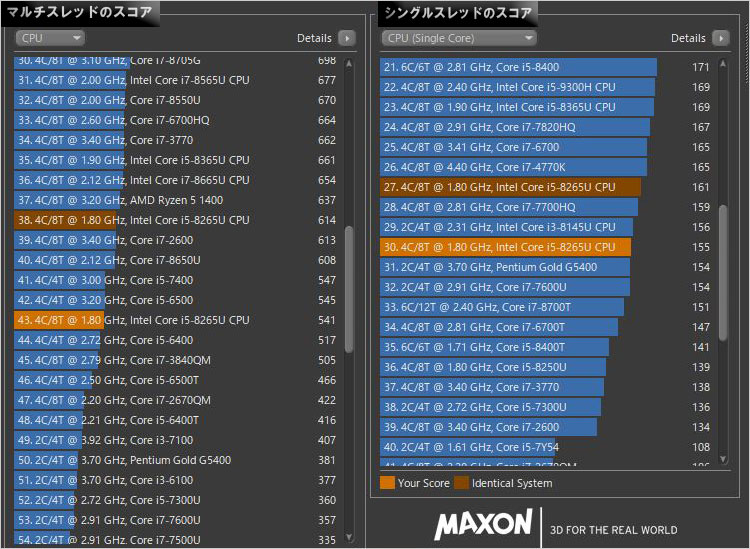The width and height of the screenshot is (750, 549).
Task: Select row 52 Core i5-7300U multi-thread
Action: pyautogui.click(x=175, y=500)
